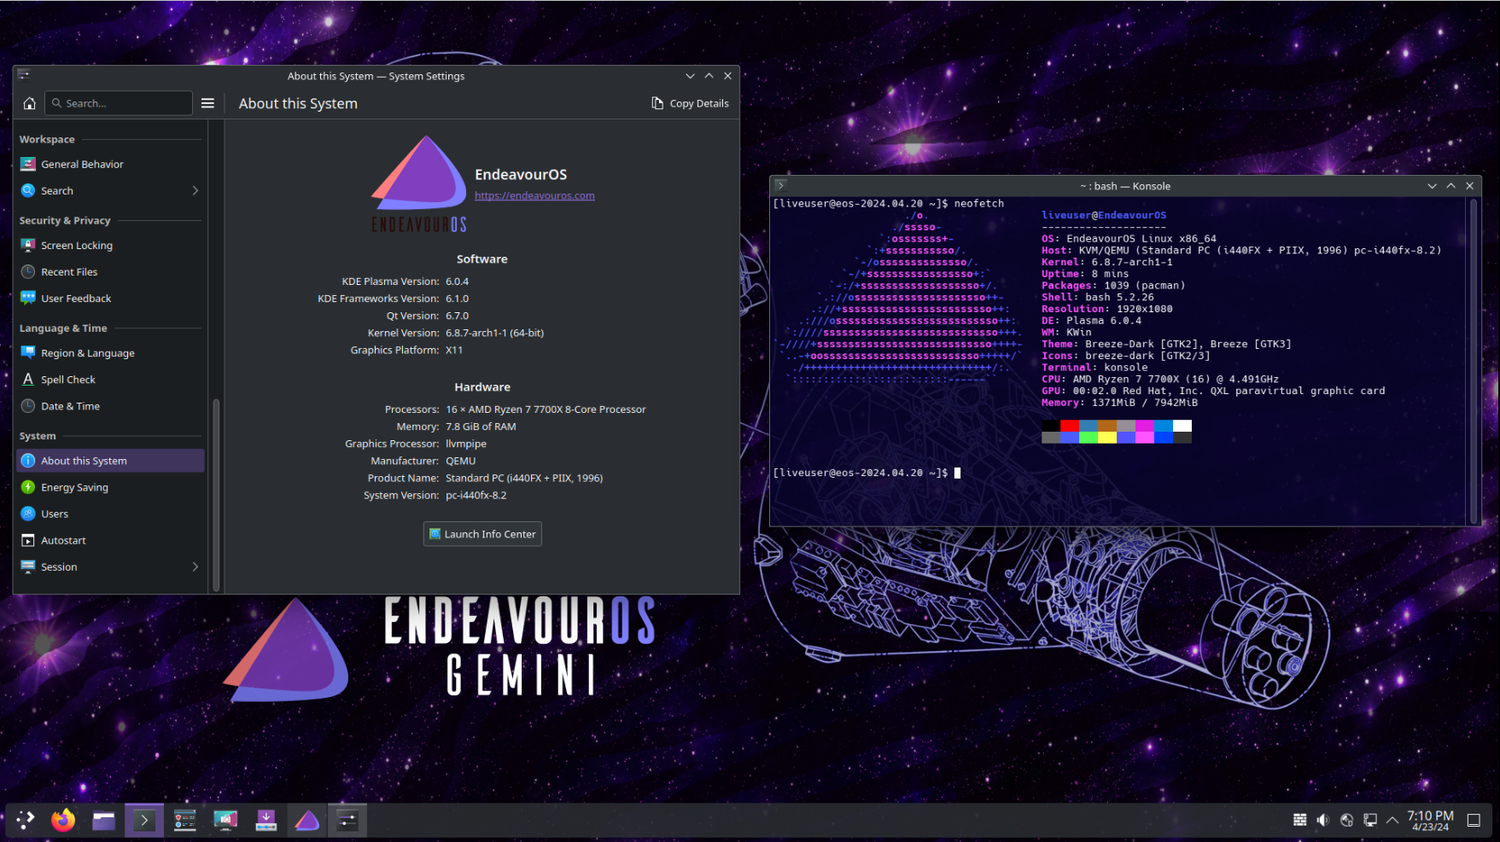Expand the Search category chevron
This screenshot has height=842, width=1500.
(195, 191)
